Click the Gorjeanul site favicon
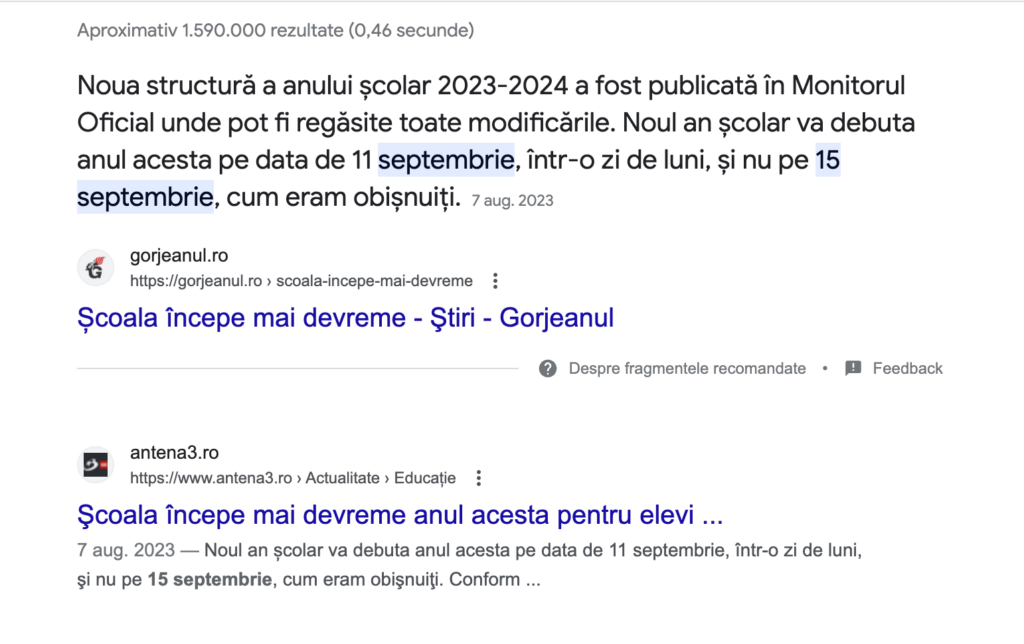 (96, 268)
